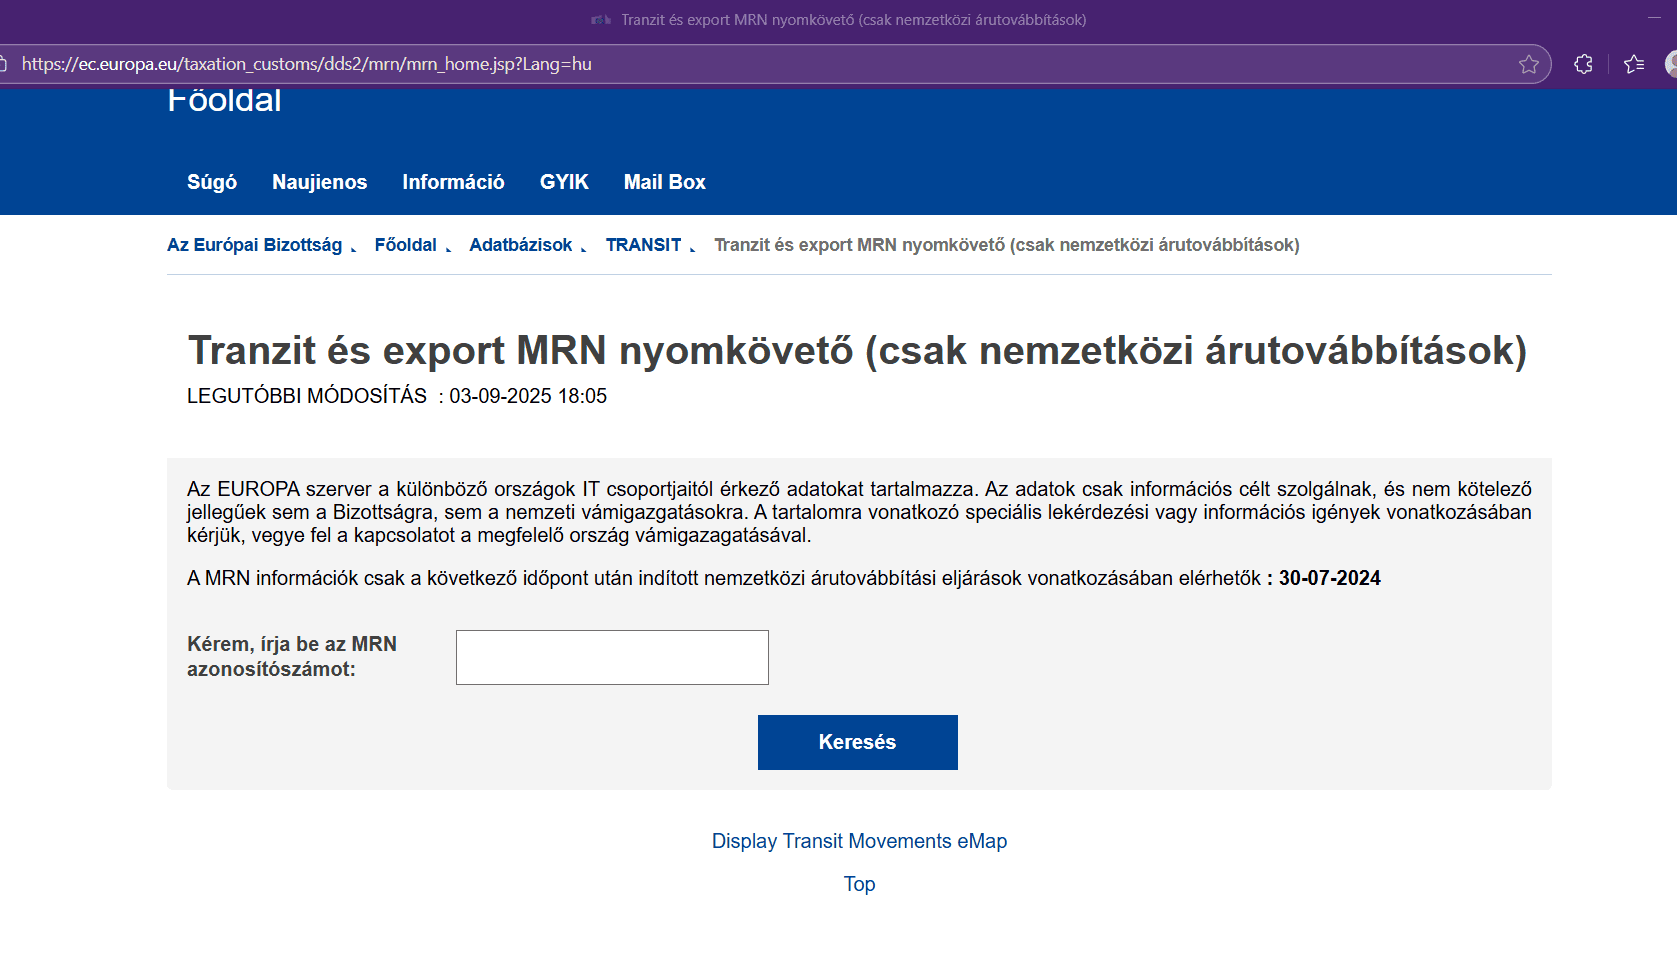This screenshot has width=1677, height=955.
Task: Open the browser extensions puzzle icon
Action: point(1583,64)
